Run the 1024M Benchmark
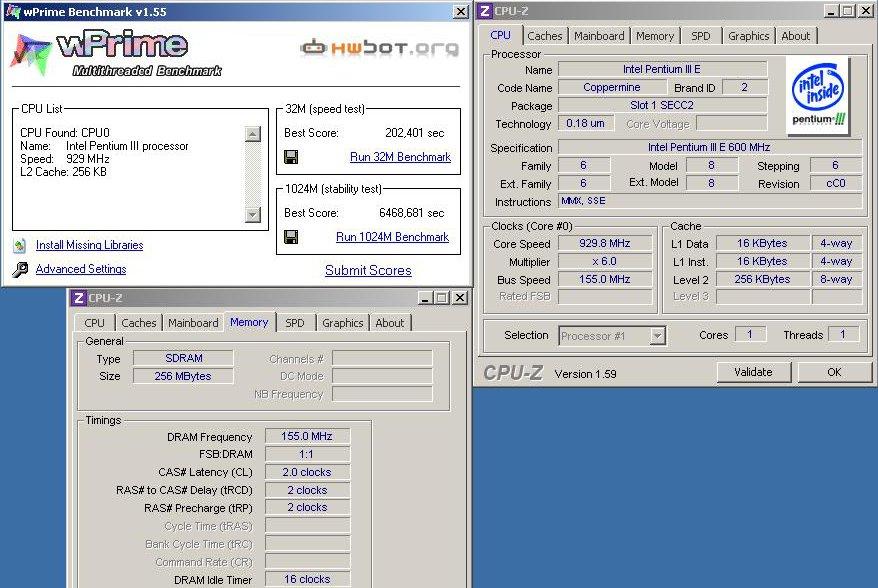Image resolution: width=878 pixels, height=588 pixels. [x=393, y=237]
